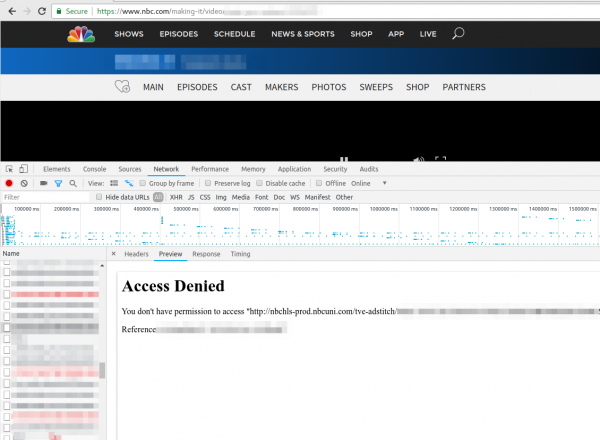Image resolution: width=600 pixels, height=440 pixels.
Task: Activate DevTools inspect element picker
Action: pyautogui.click(x=9, y=169)
